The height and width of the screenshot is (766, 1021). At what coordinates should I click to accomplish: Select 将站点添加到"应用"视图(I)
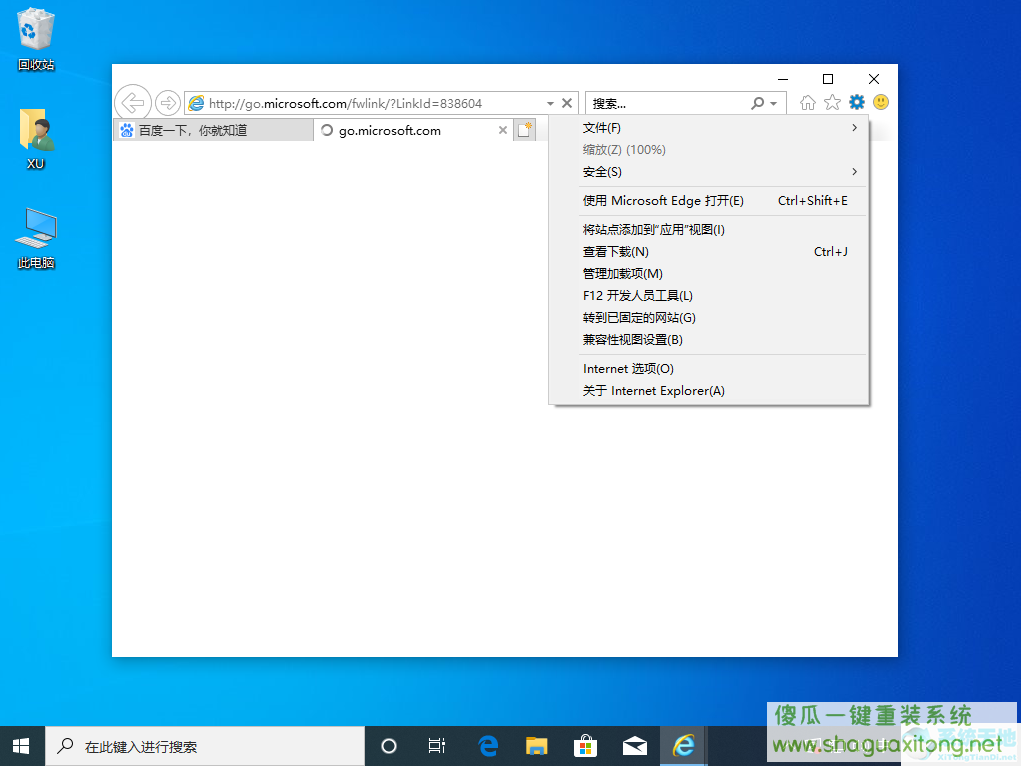[x=709, y=229]
